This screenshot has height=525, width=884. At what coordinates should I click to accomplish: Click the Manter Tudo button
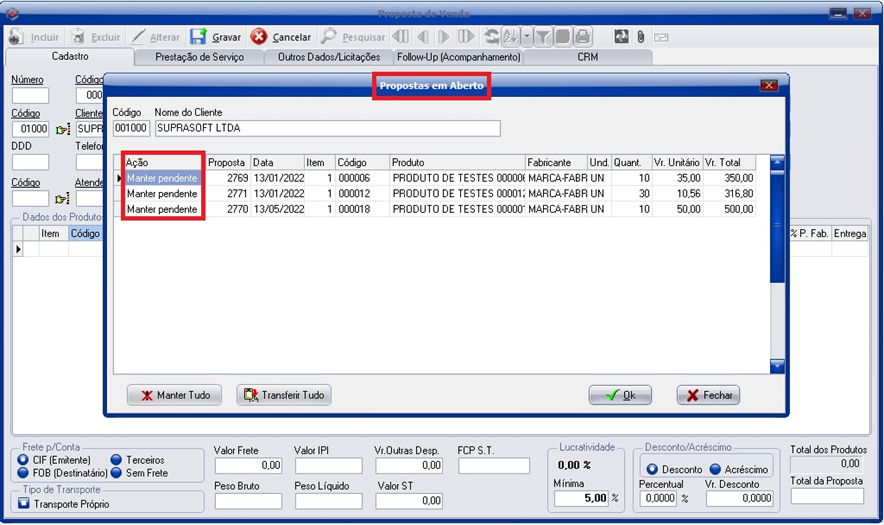point(175,395)
